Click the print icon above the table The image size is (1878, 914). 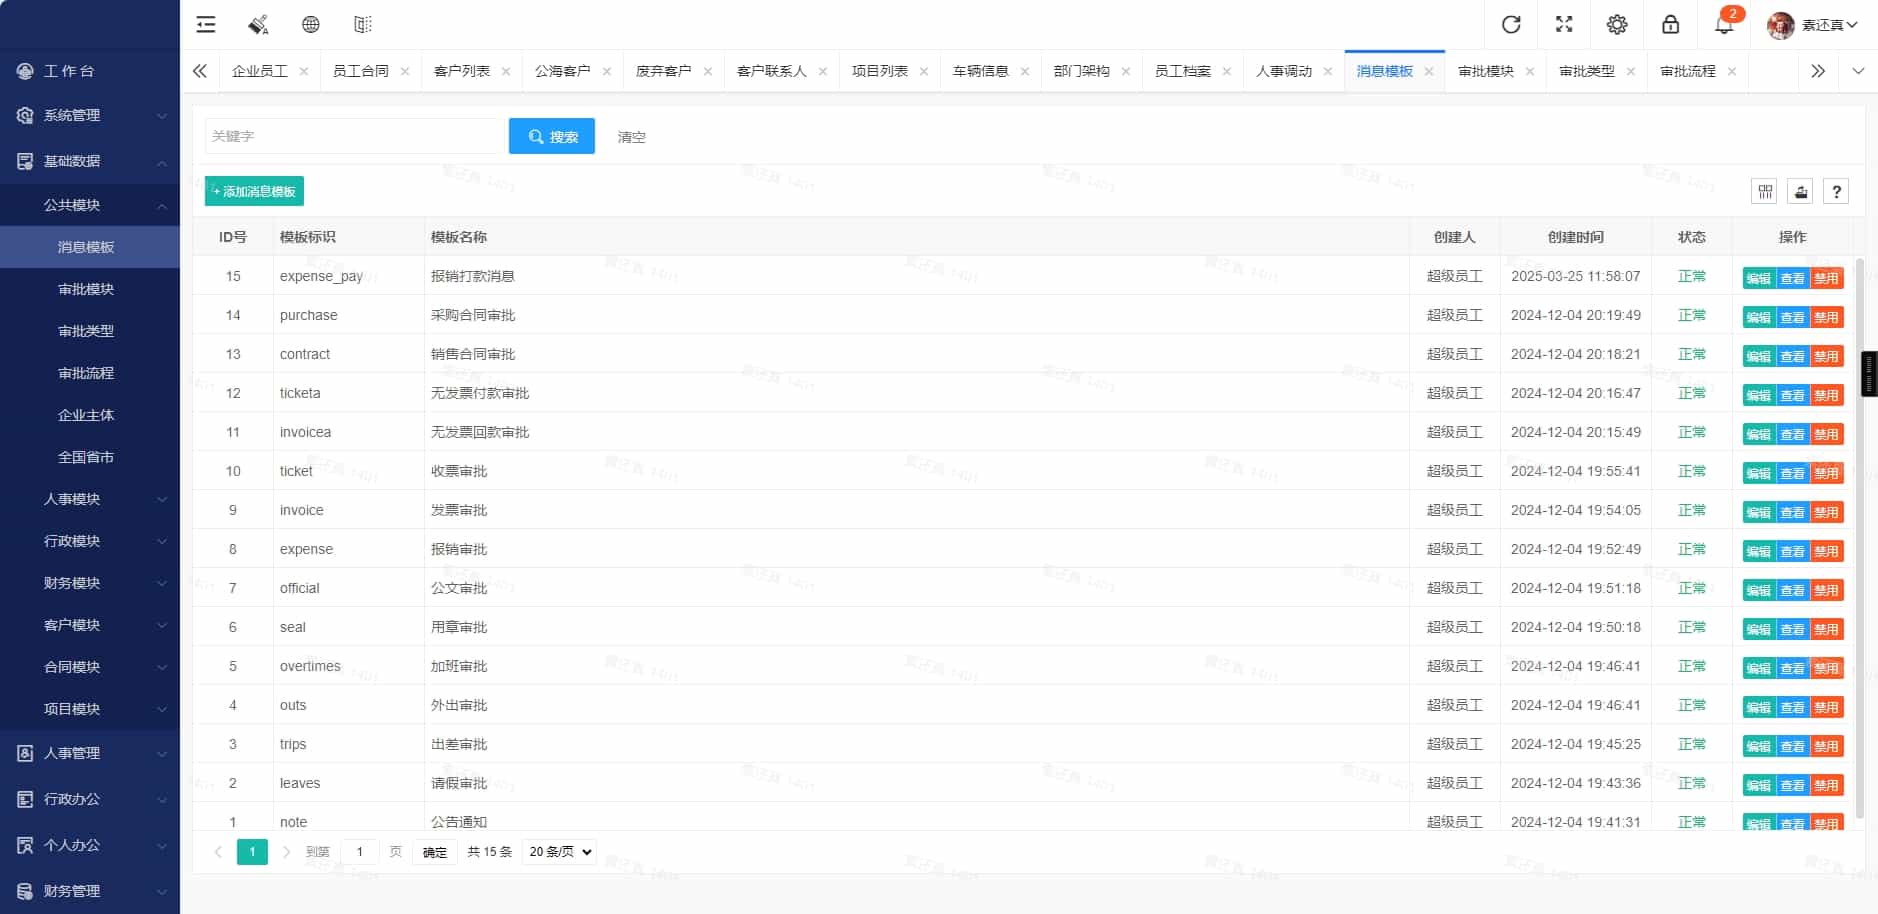click(1799, 191)
